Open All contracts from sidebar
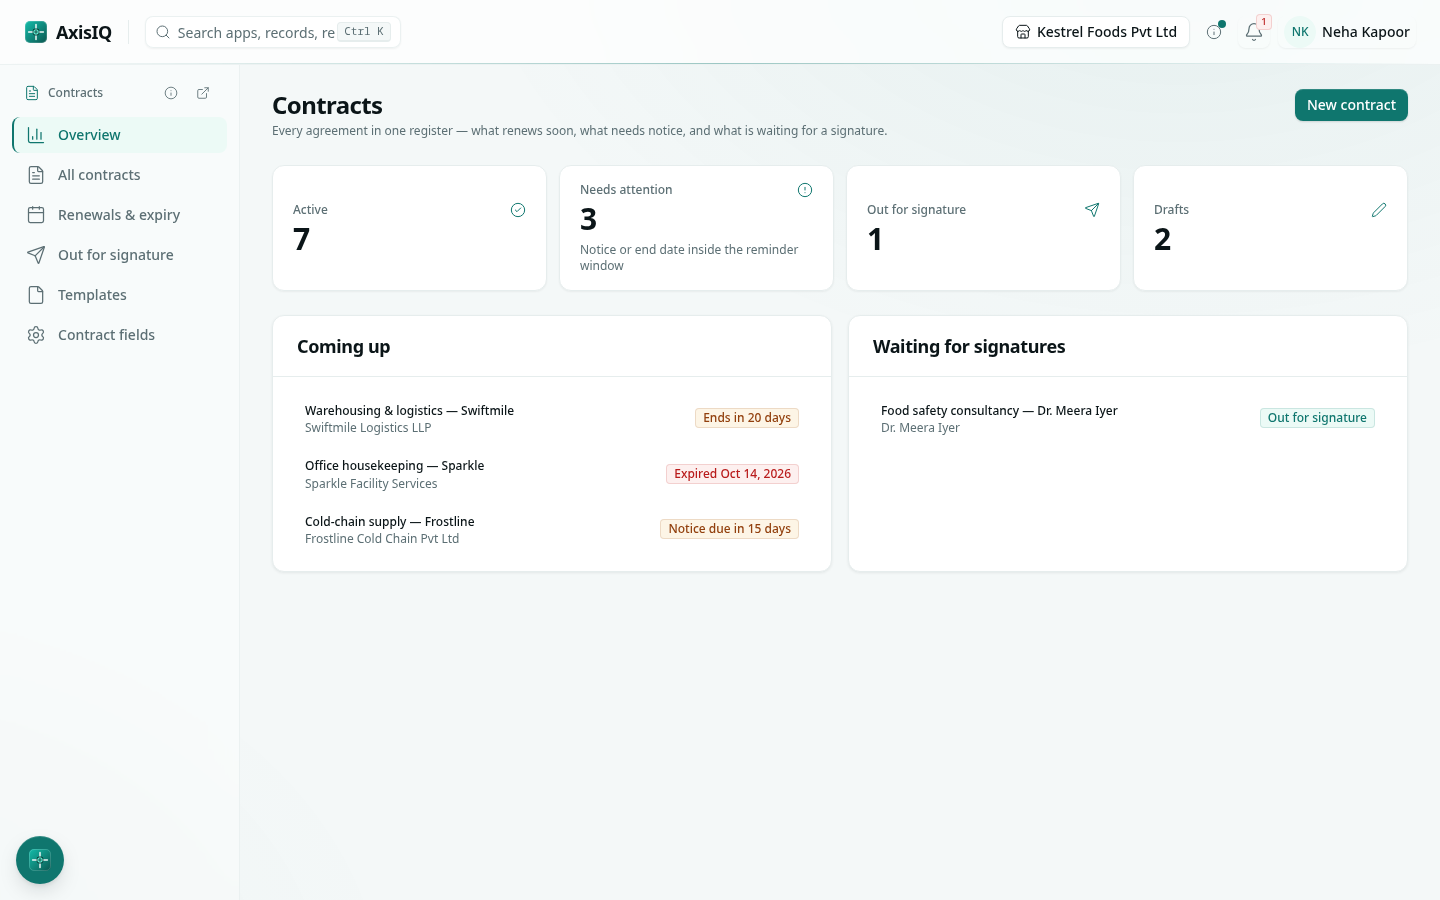1440x900 pixels. coord(120,175)
